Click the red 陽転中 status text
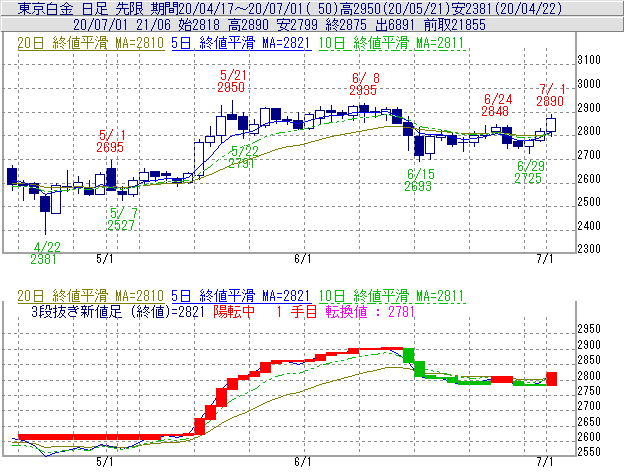This screenshot has height=474, width=624. pos(234,312)
